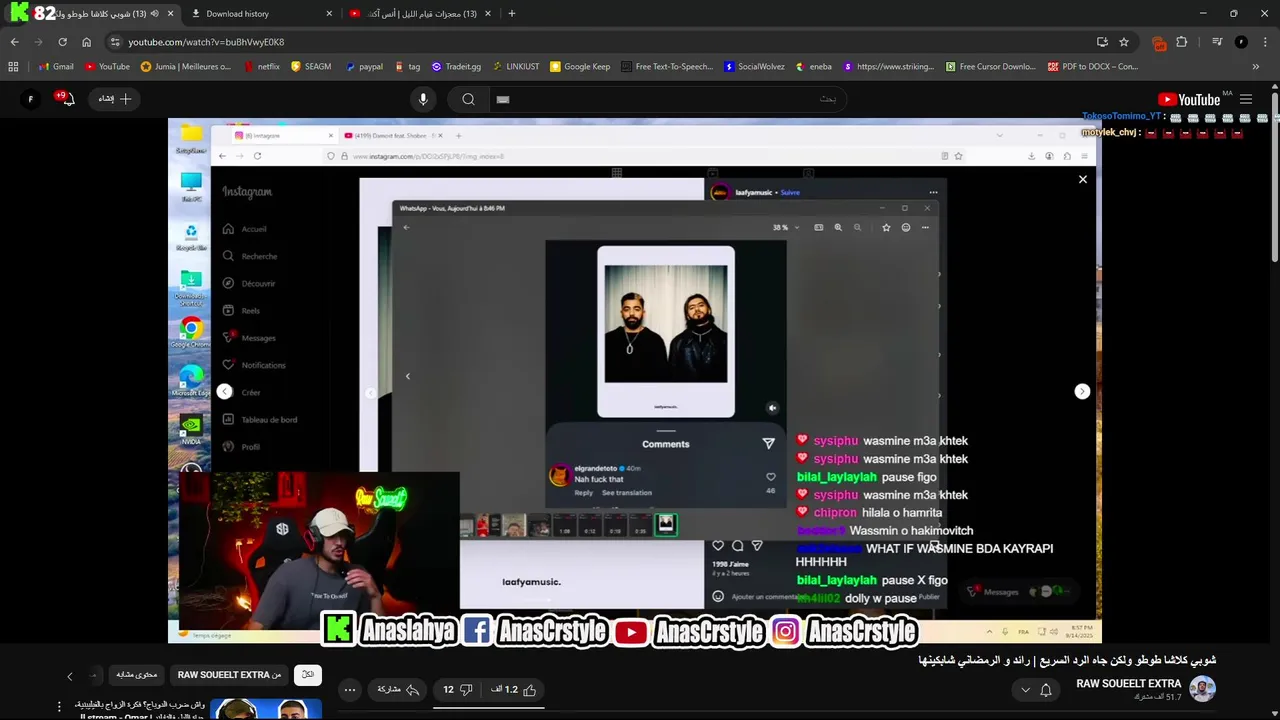
Task: Open the browser home page
Action: 86,42
